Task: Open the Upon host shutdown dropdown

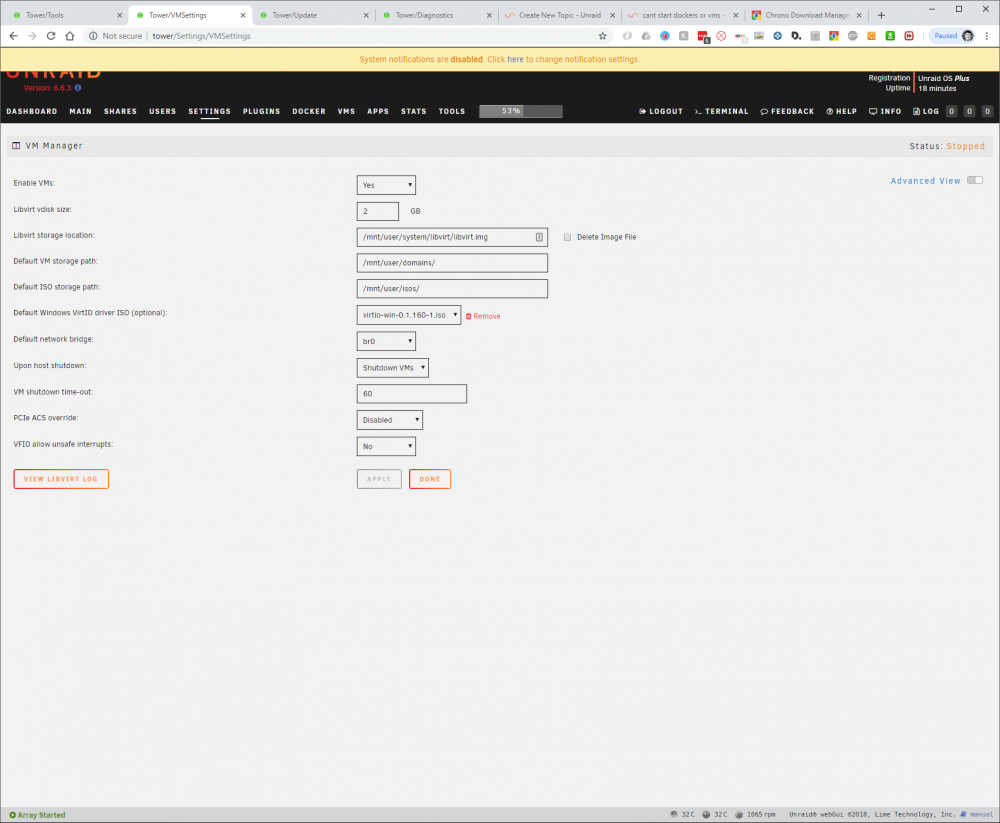Action: [x=392, y=367]
